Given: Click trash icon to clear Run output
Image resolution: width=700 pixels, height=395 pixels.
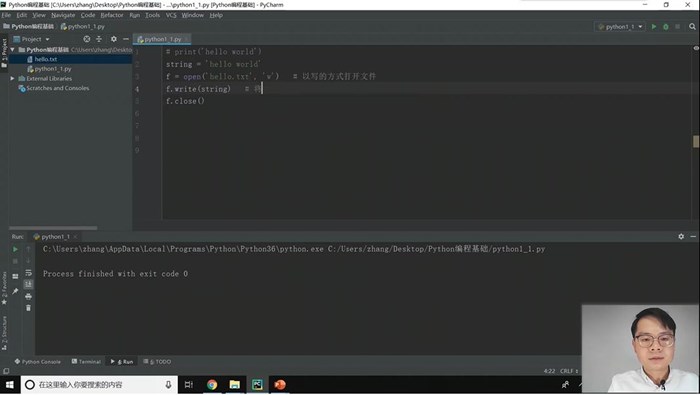Looking at the screenshot, I should [29, 308].
